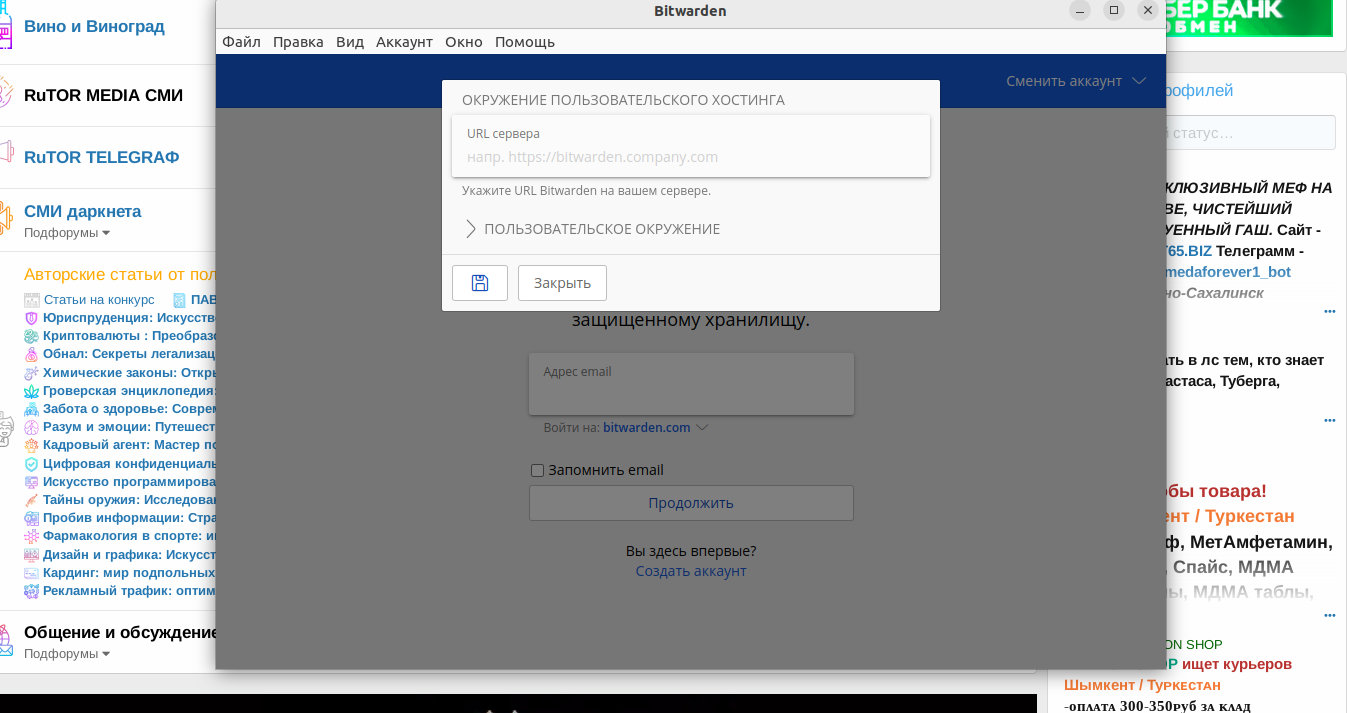
Task: Follow the Создать аккаунт link
Action: 690,571
